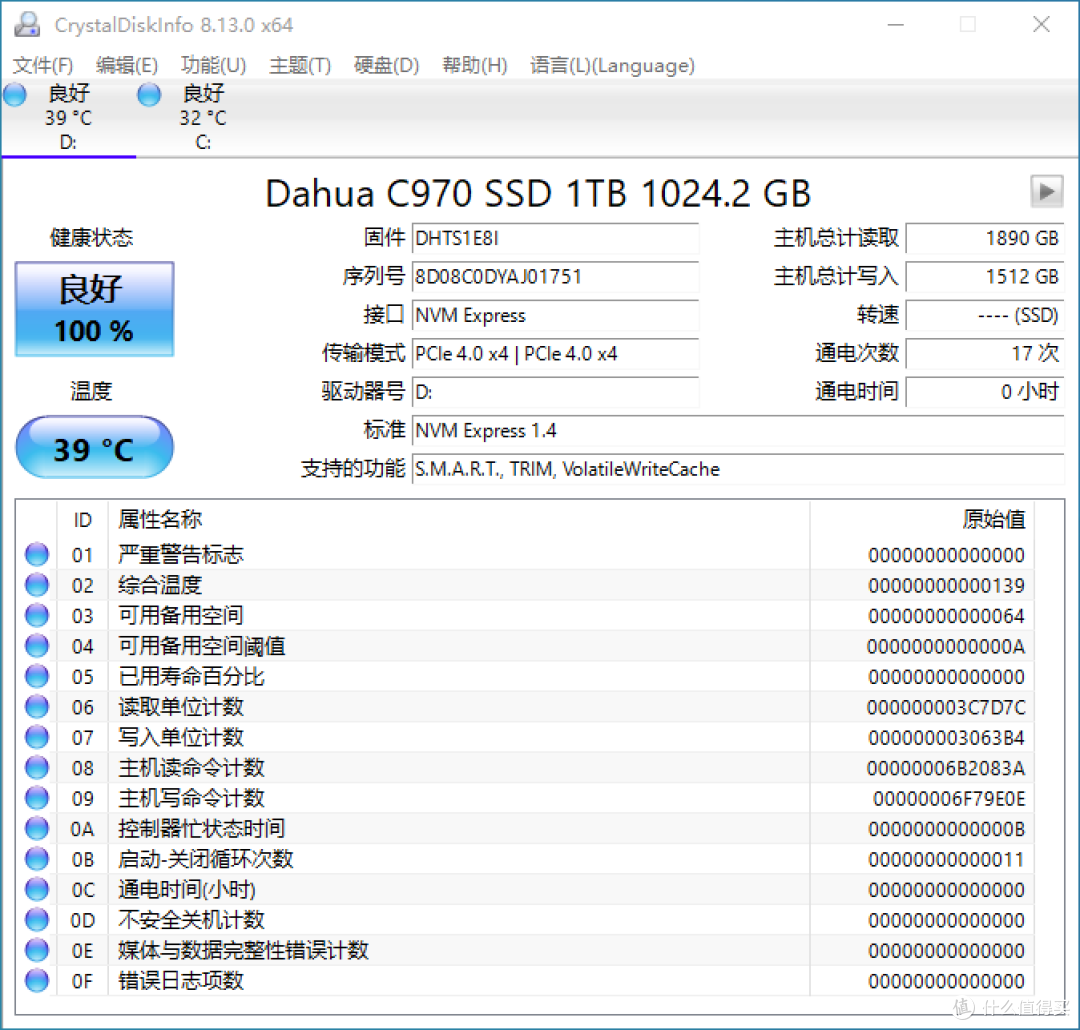Select the C: drive health indicator icon
This screenshot has width=1080, height=1030.
148,94
